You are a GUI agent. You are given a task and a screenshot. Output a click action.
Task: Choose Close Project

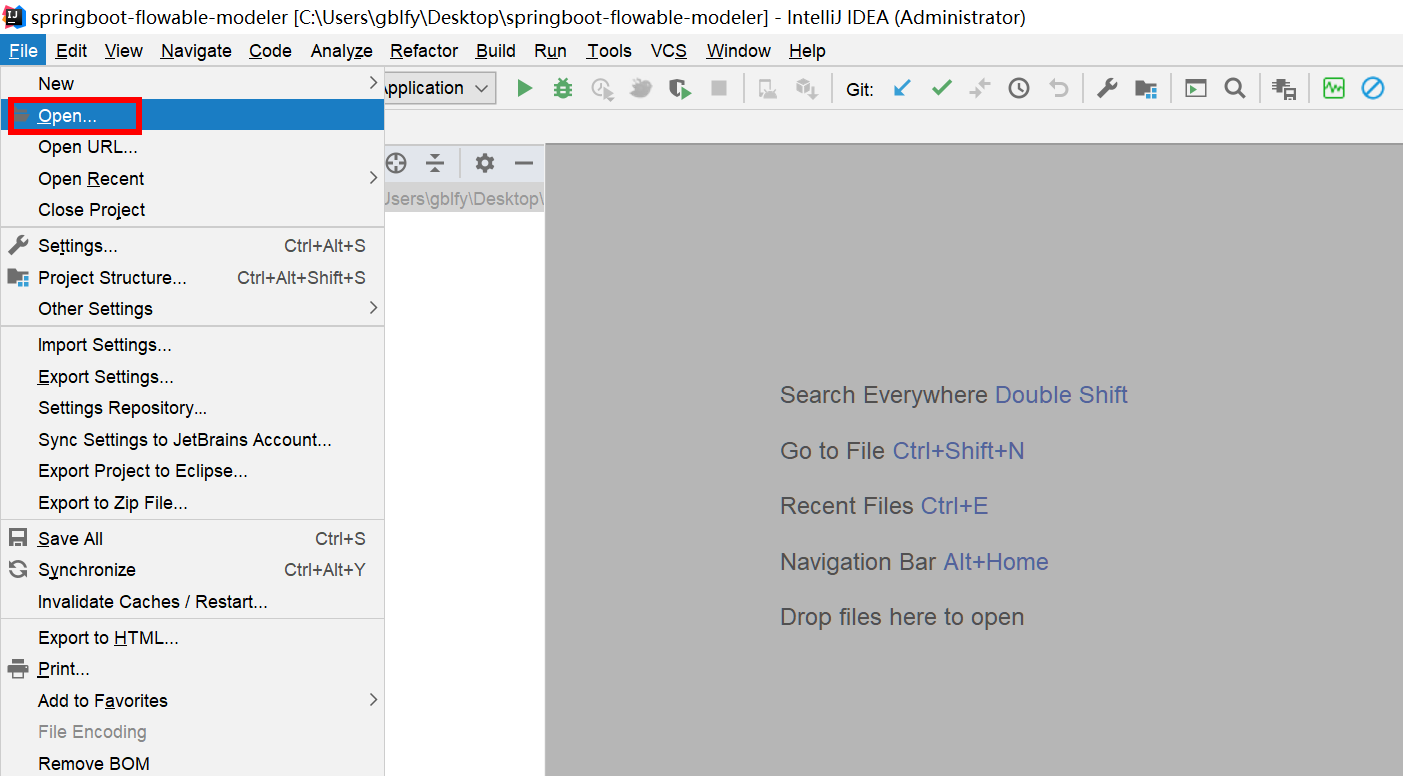[192, 210]
